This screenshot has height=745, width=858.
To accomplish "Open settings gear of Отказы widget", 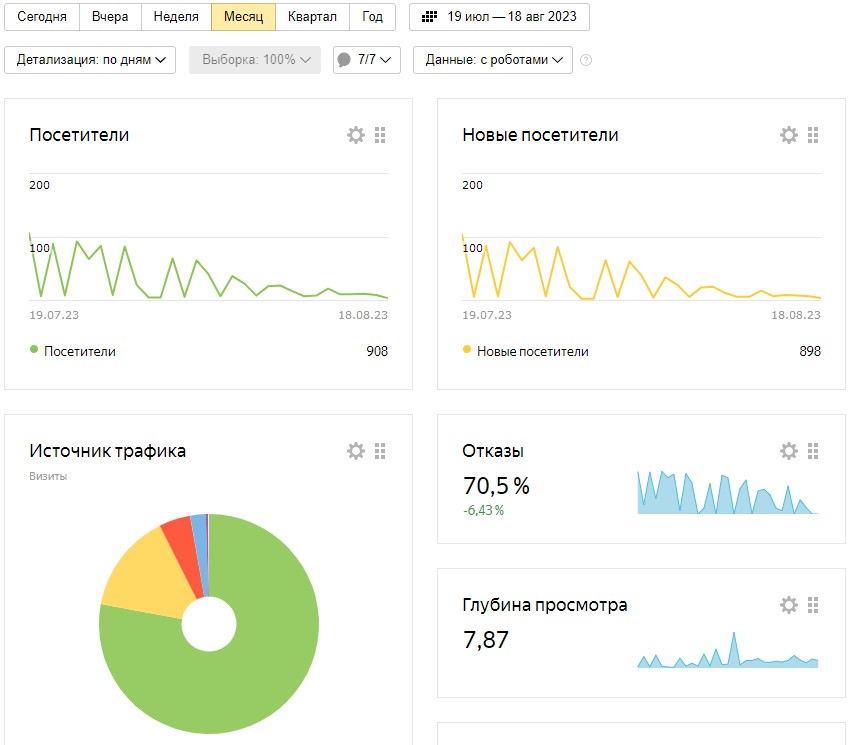I will point(789,451).
